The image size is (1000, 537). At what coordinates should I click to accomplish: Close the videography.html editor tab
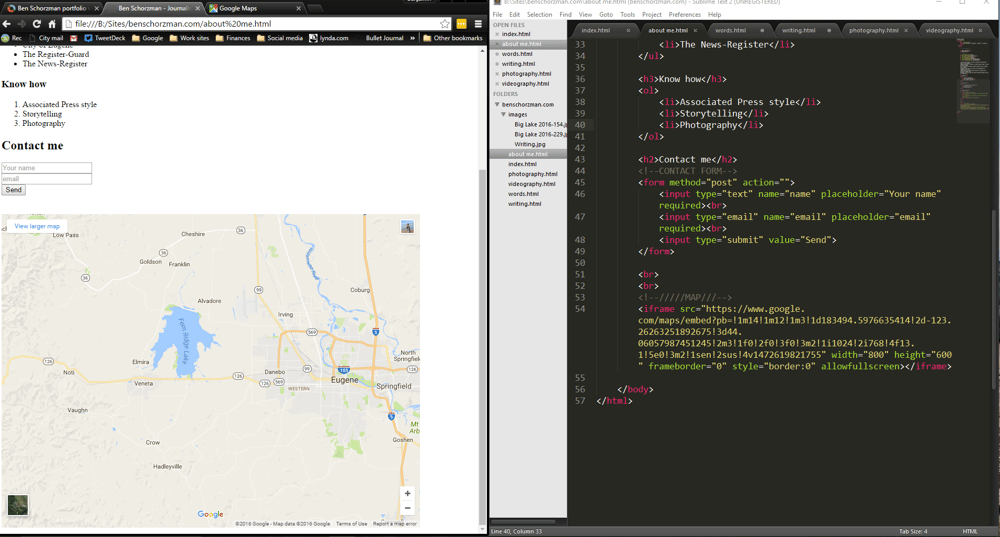click(980, 30)
